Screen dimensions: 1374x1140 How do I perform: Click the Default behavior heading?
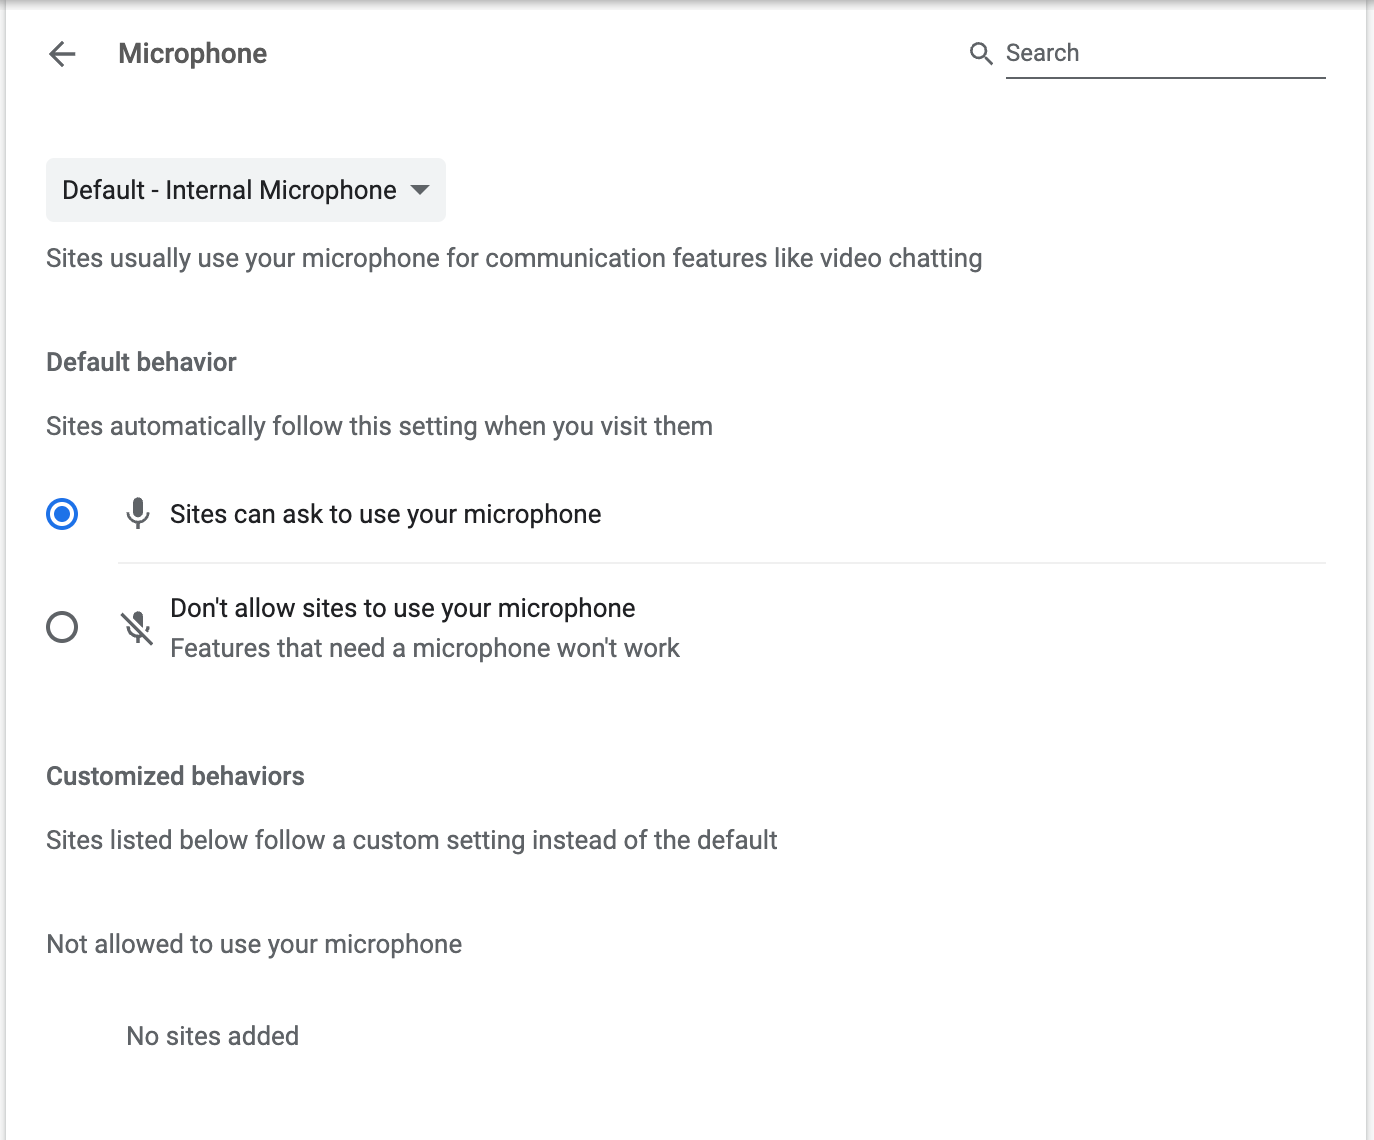[x=141, y=362]
